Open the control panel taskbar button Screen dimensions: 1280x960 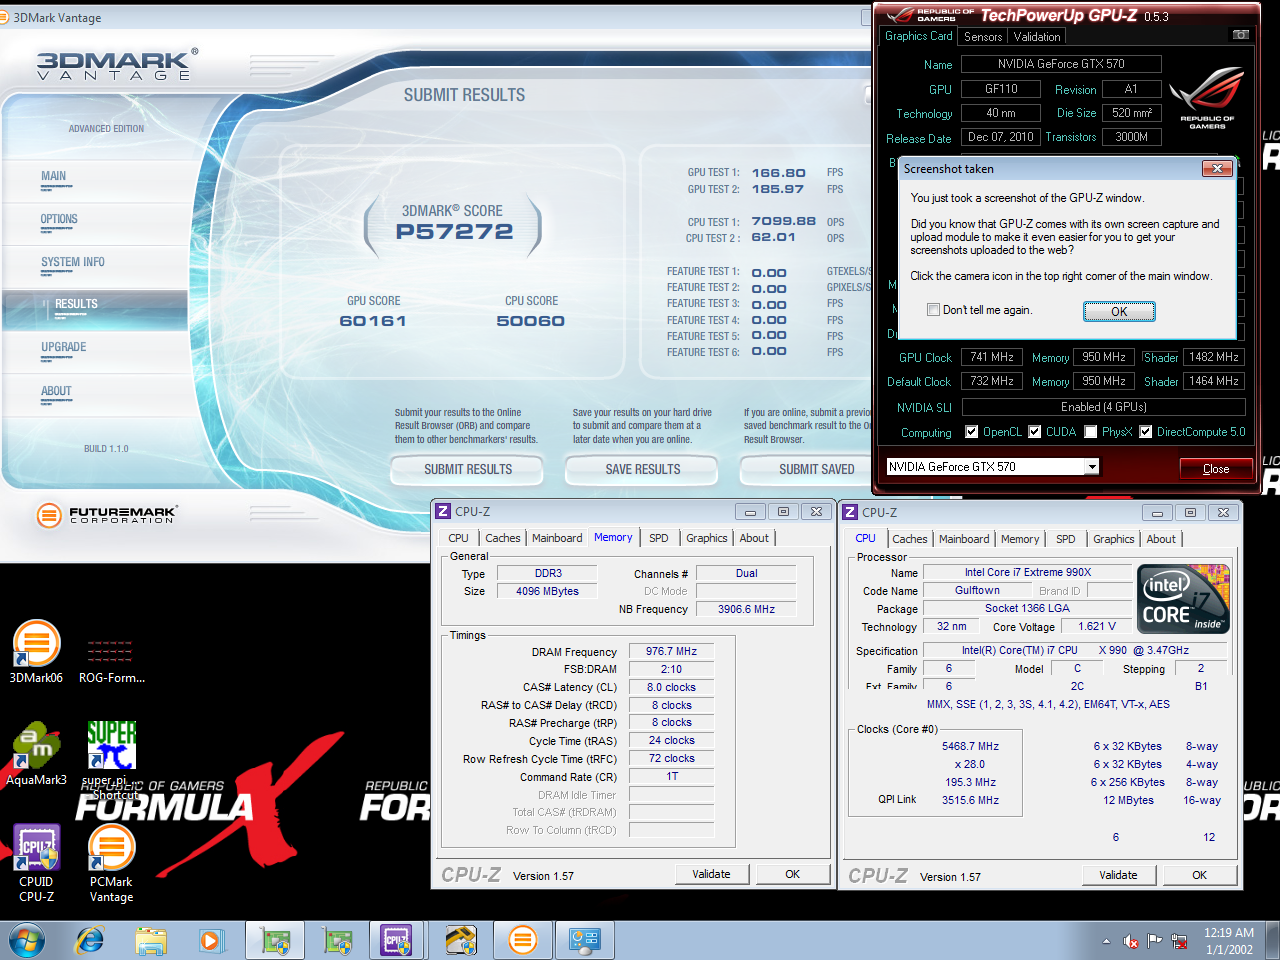584,941
